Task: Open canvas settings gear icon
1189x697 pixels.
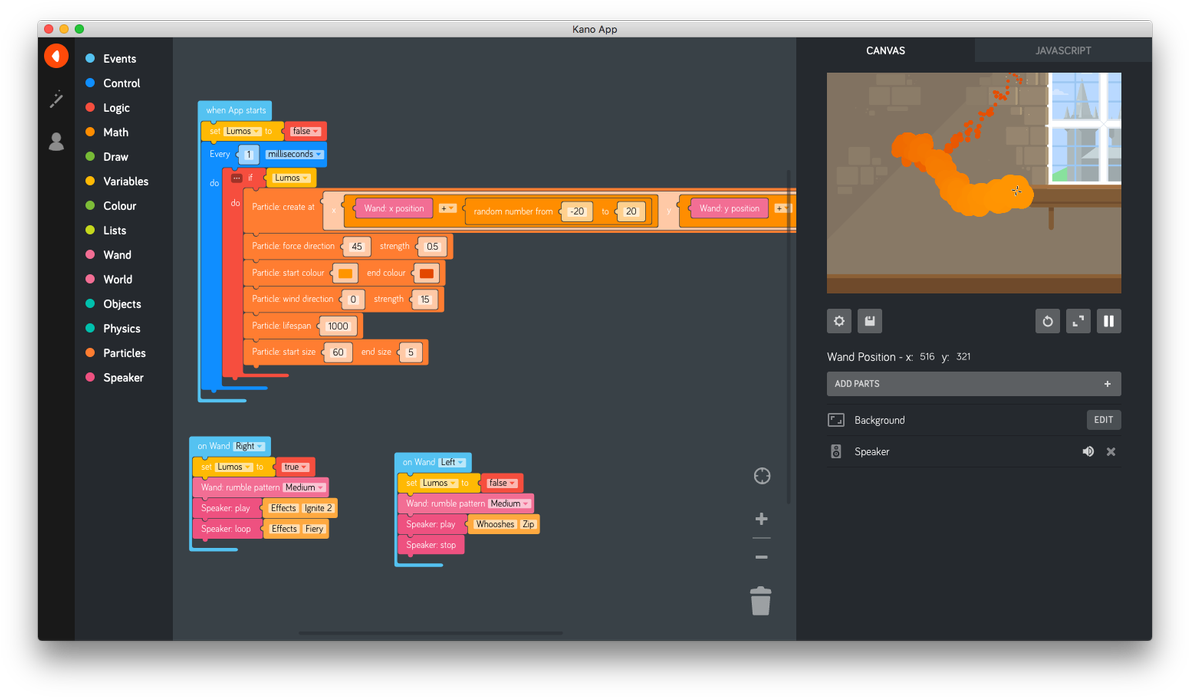Action: (839, 321)
